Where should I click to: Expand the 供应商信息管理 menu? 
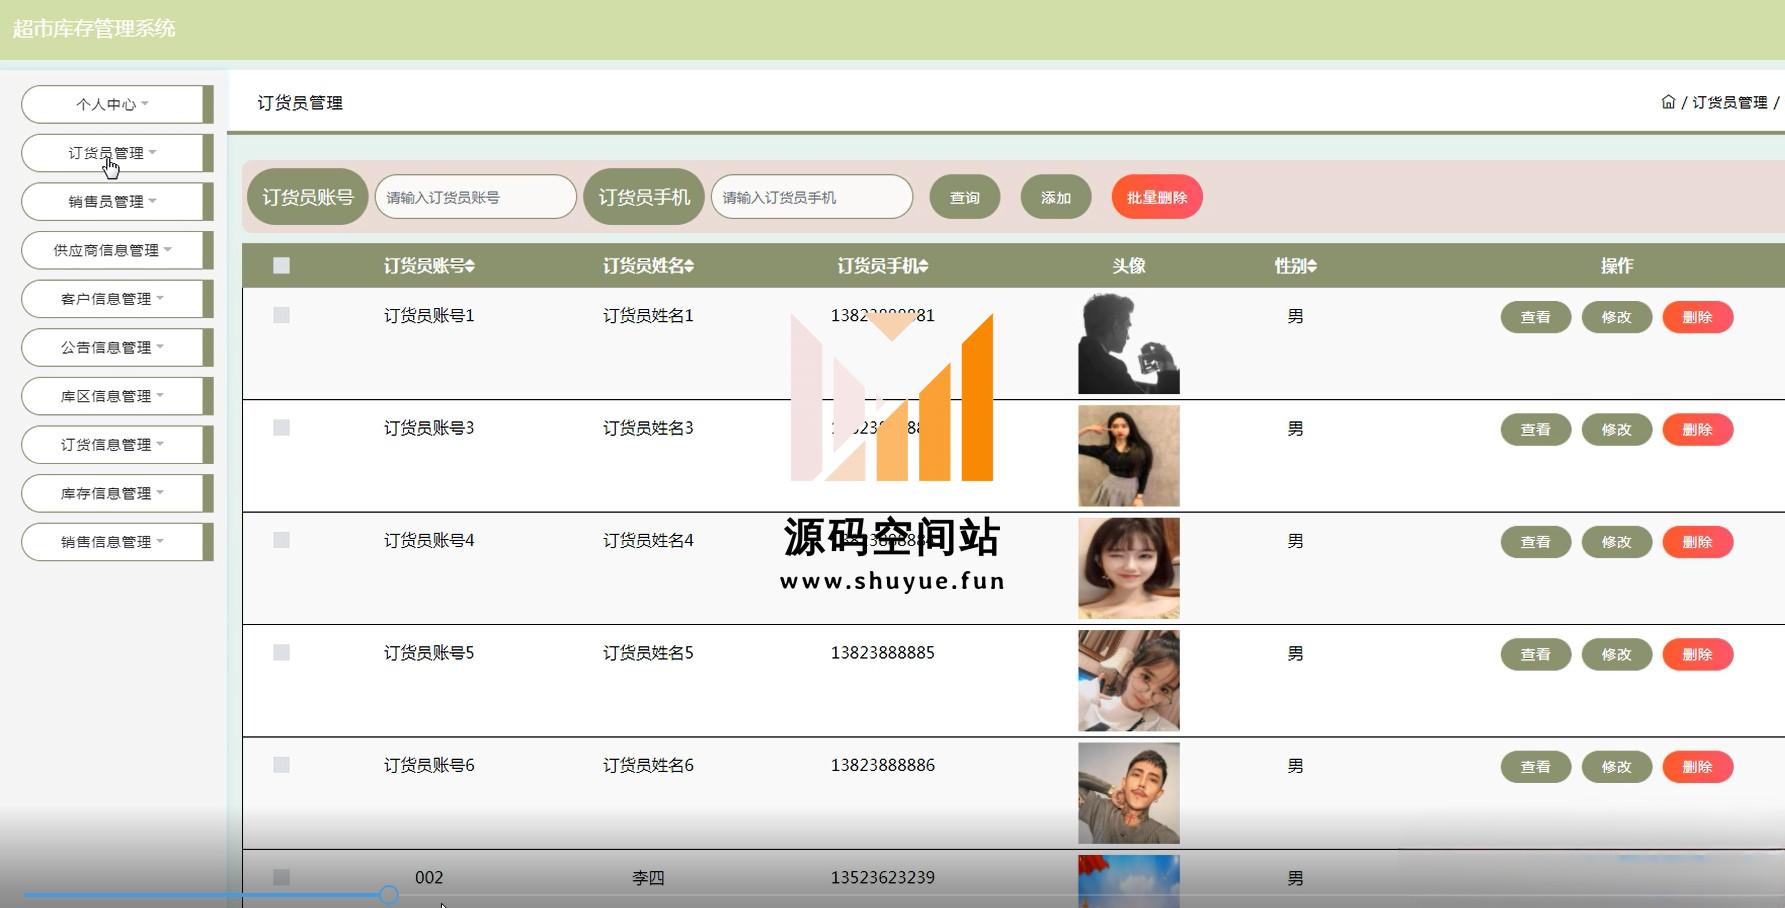pyautogui.click(x=117, y=250)
